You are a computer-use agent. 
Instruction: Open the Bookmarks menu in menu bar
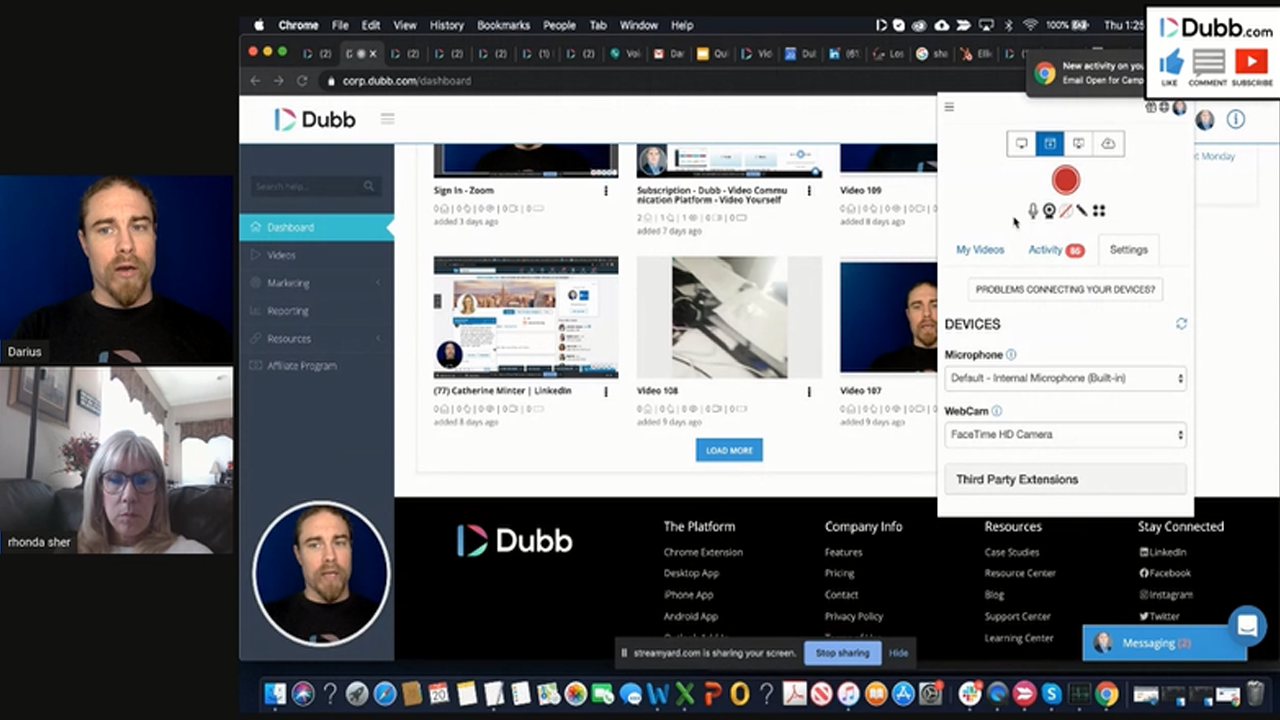click(x=503, y=25)
